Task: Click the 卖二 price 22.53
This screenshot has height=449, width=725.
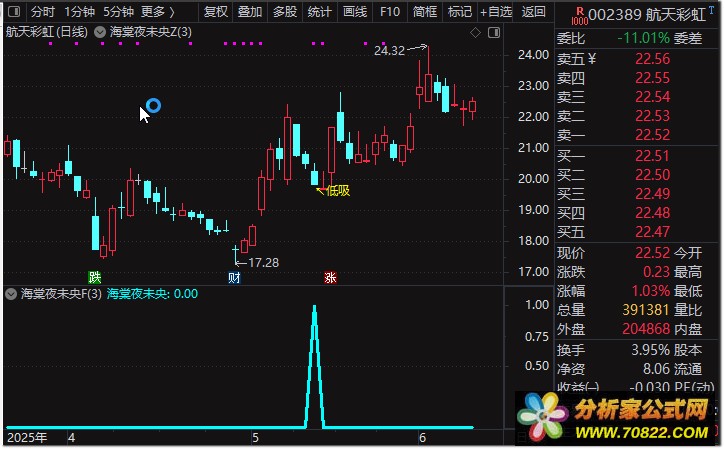Action: click(652, 116)
